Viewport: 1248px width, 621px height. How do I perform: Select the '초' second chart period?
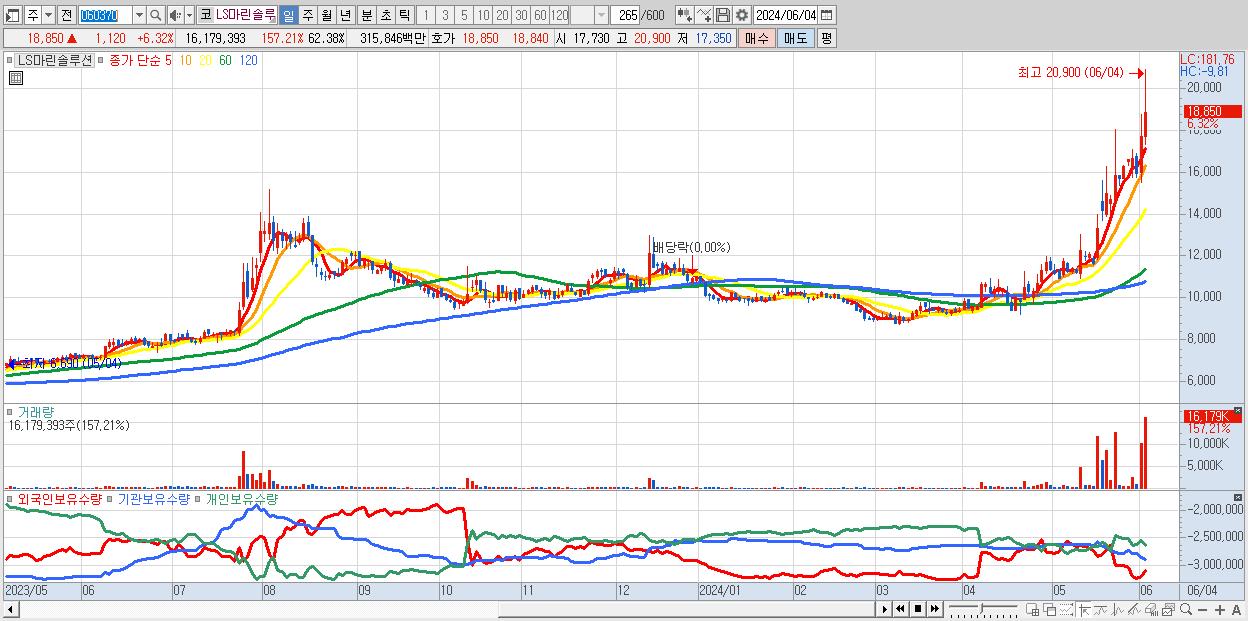(x=385, y=15)
